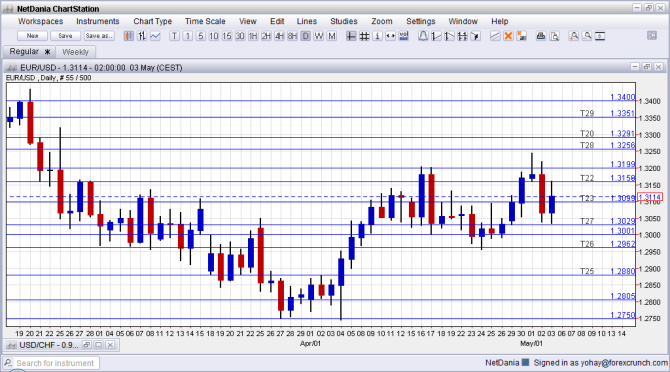Toggle the chart grid icon
Image resolution: width=670 pixels, height=372 pixels.
coord(364,36)
